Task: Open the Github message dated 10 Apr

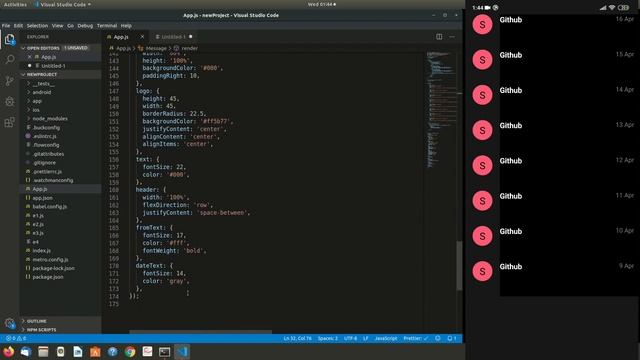Action: coord(553,236)
